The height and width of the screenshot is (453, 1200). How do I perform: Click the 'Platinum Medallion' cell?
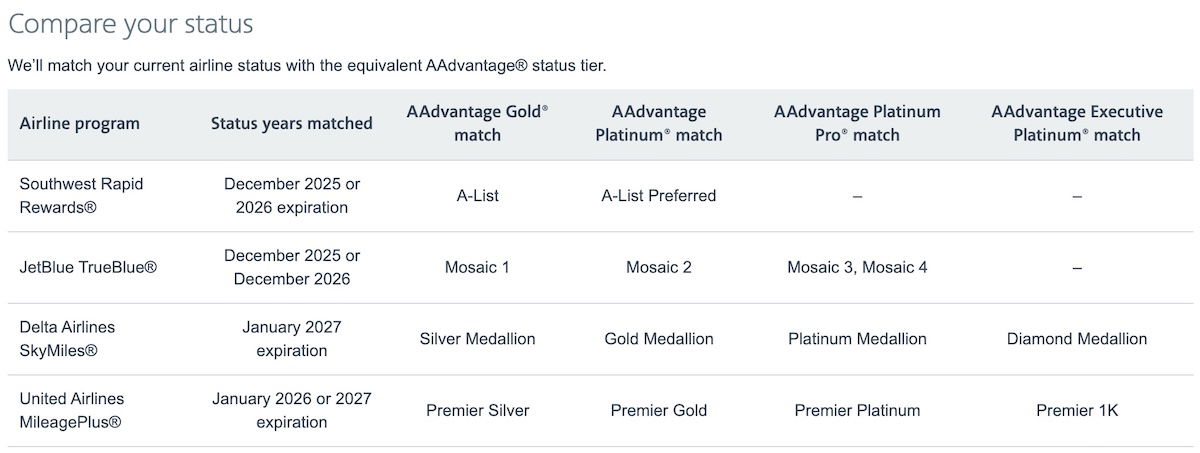[x=857, y=339]
